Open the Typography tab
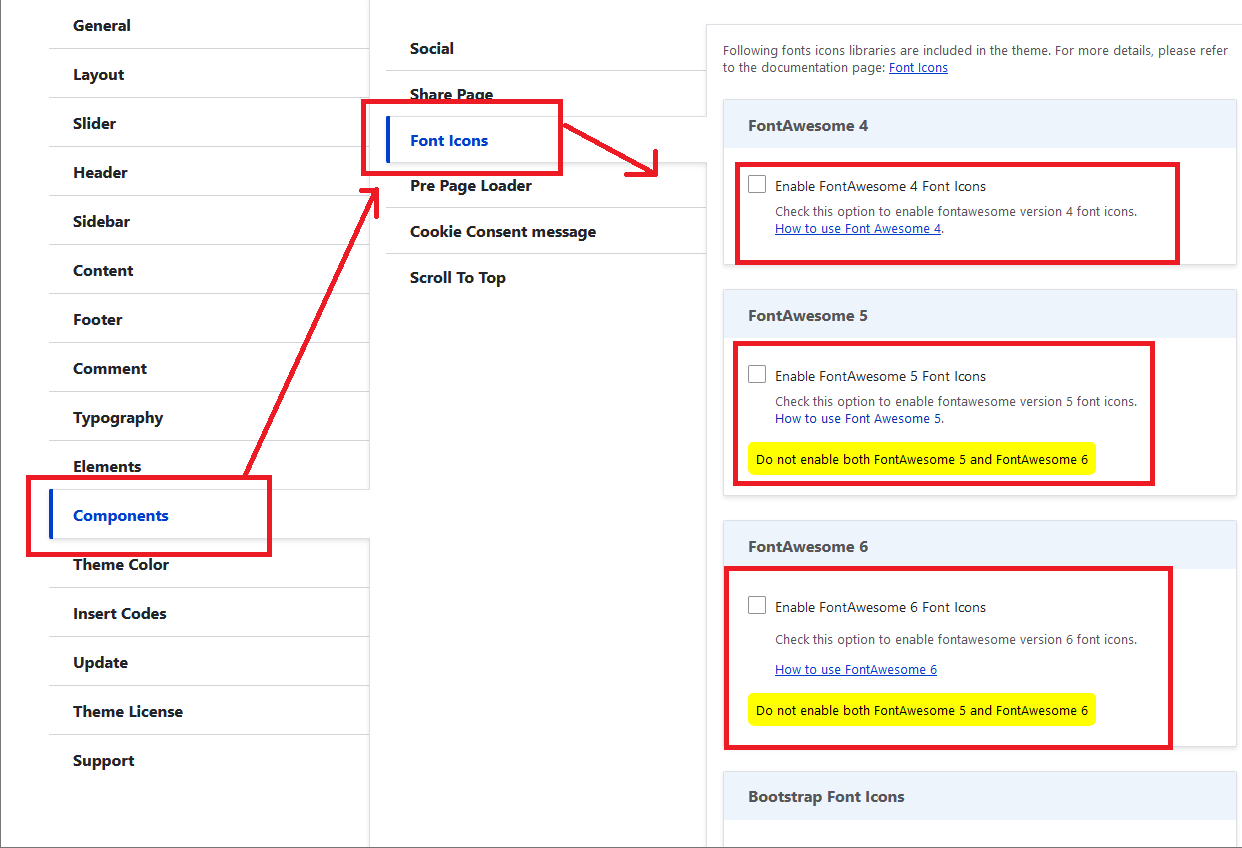The width and height of the screenshot is (1242, 848). tap(118, 418)
